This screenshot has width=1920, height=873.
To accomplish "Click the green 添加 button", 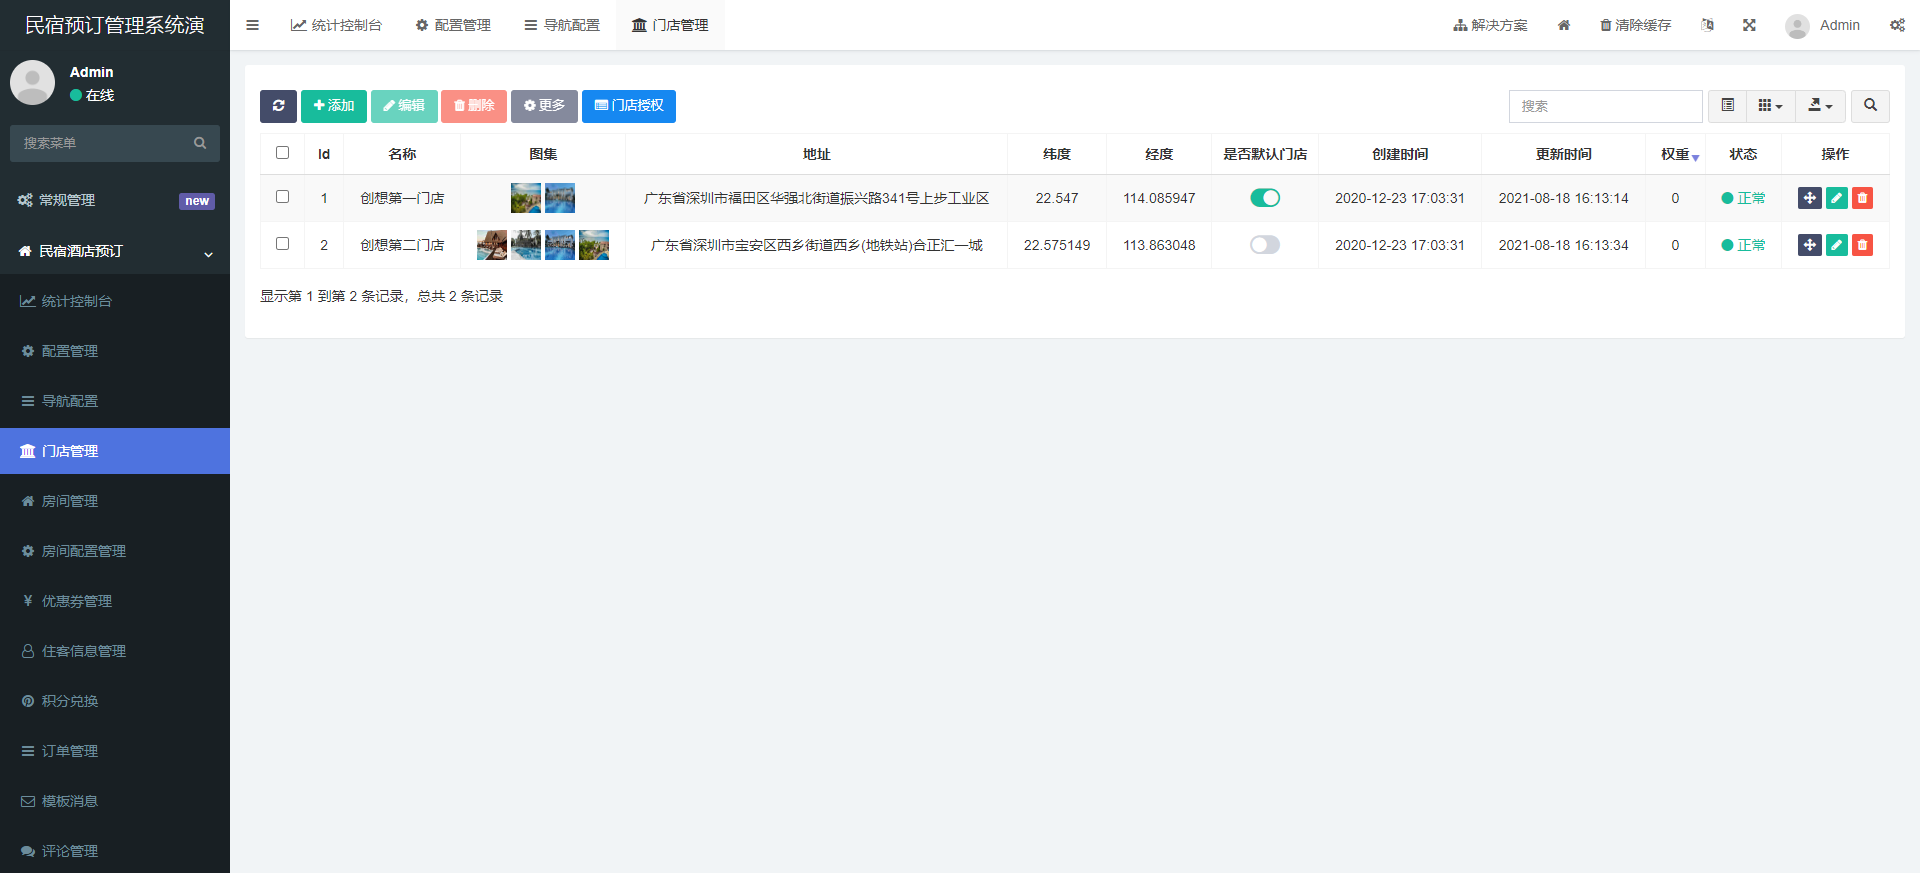I will (x=334, y=106).
